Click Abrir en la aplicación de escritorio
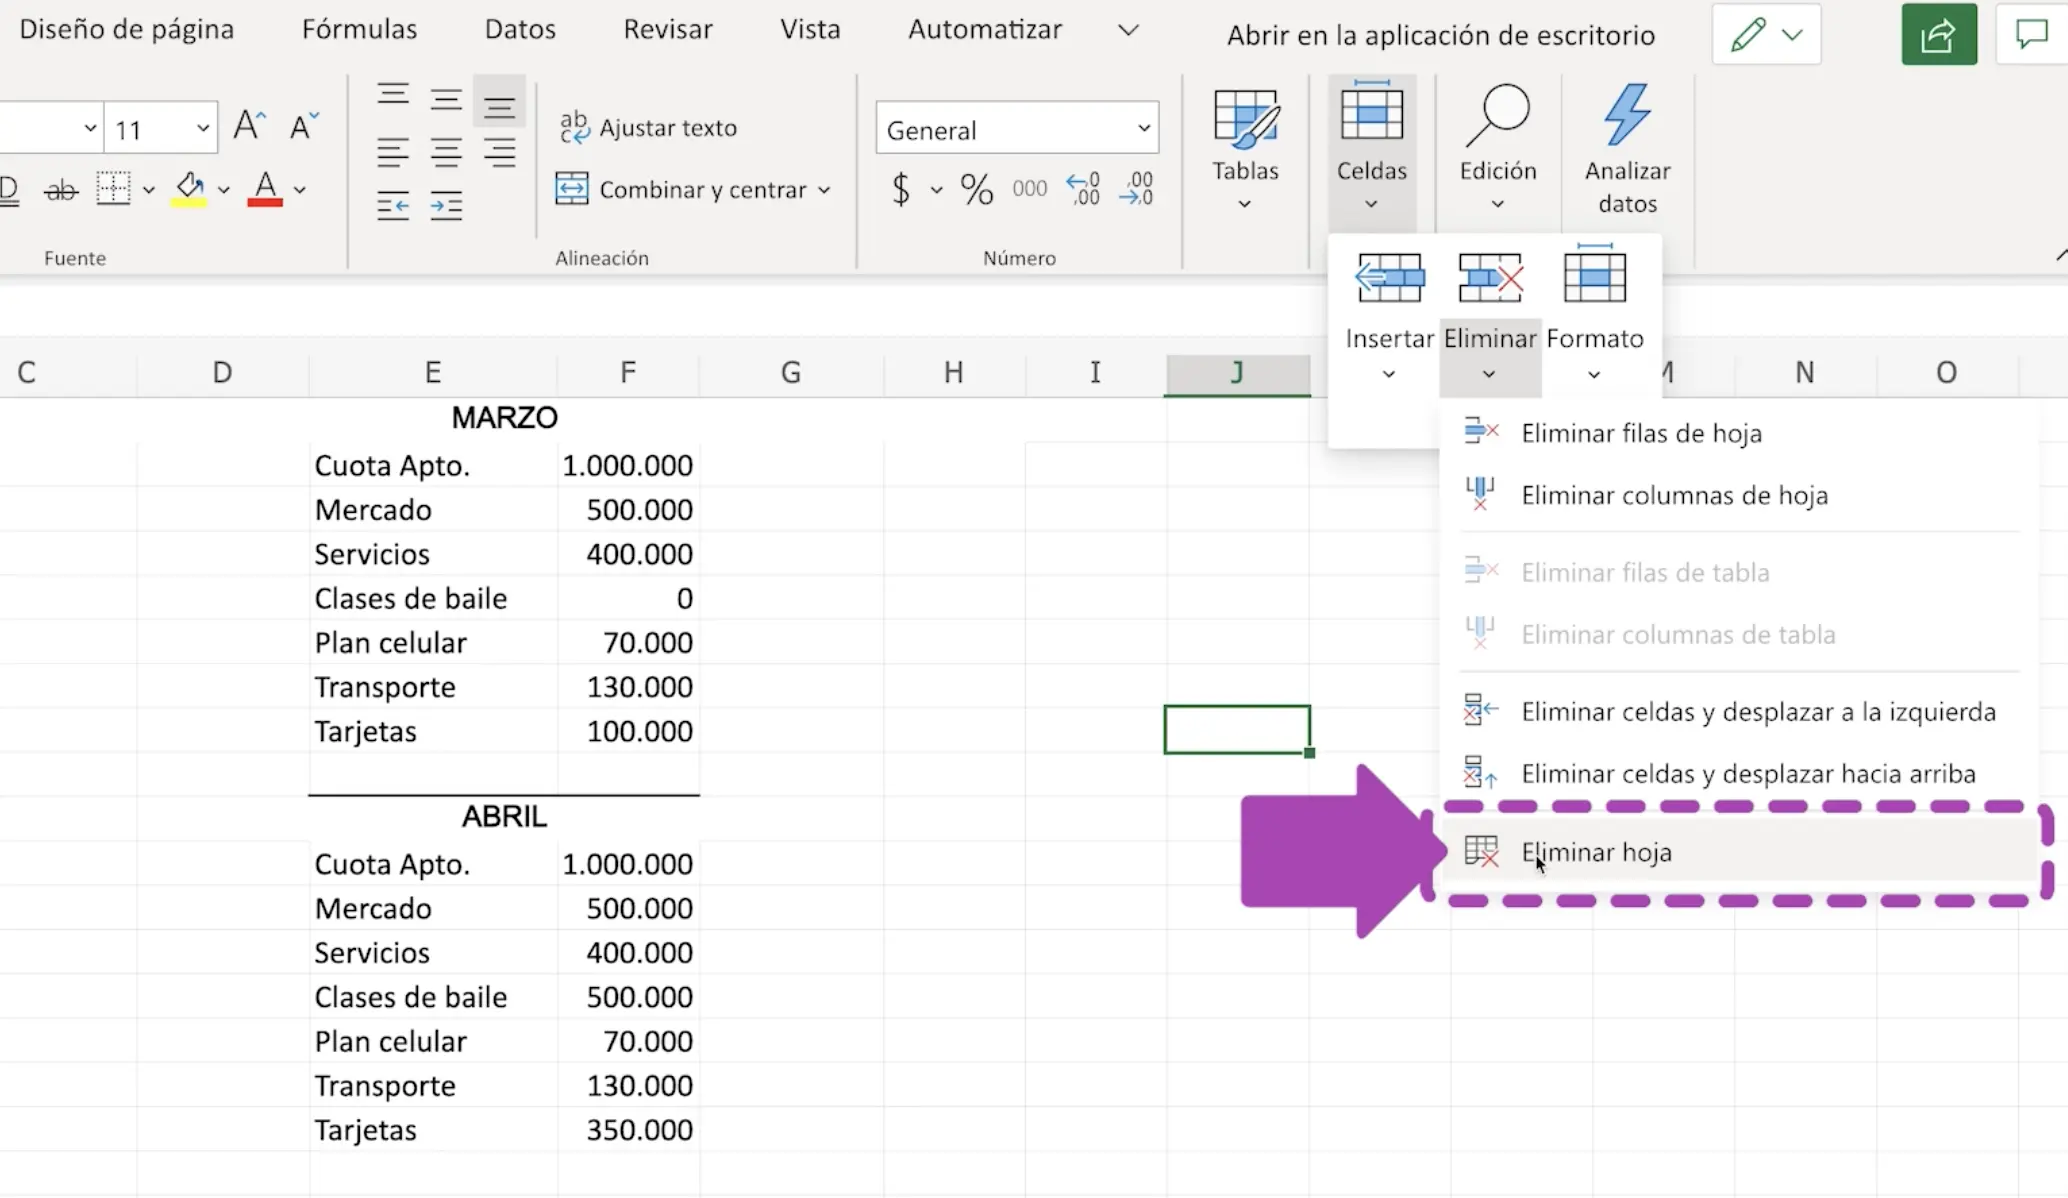This screenshot has height=1198, width=2068. (x=1440, y=36)
